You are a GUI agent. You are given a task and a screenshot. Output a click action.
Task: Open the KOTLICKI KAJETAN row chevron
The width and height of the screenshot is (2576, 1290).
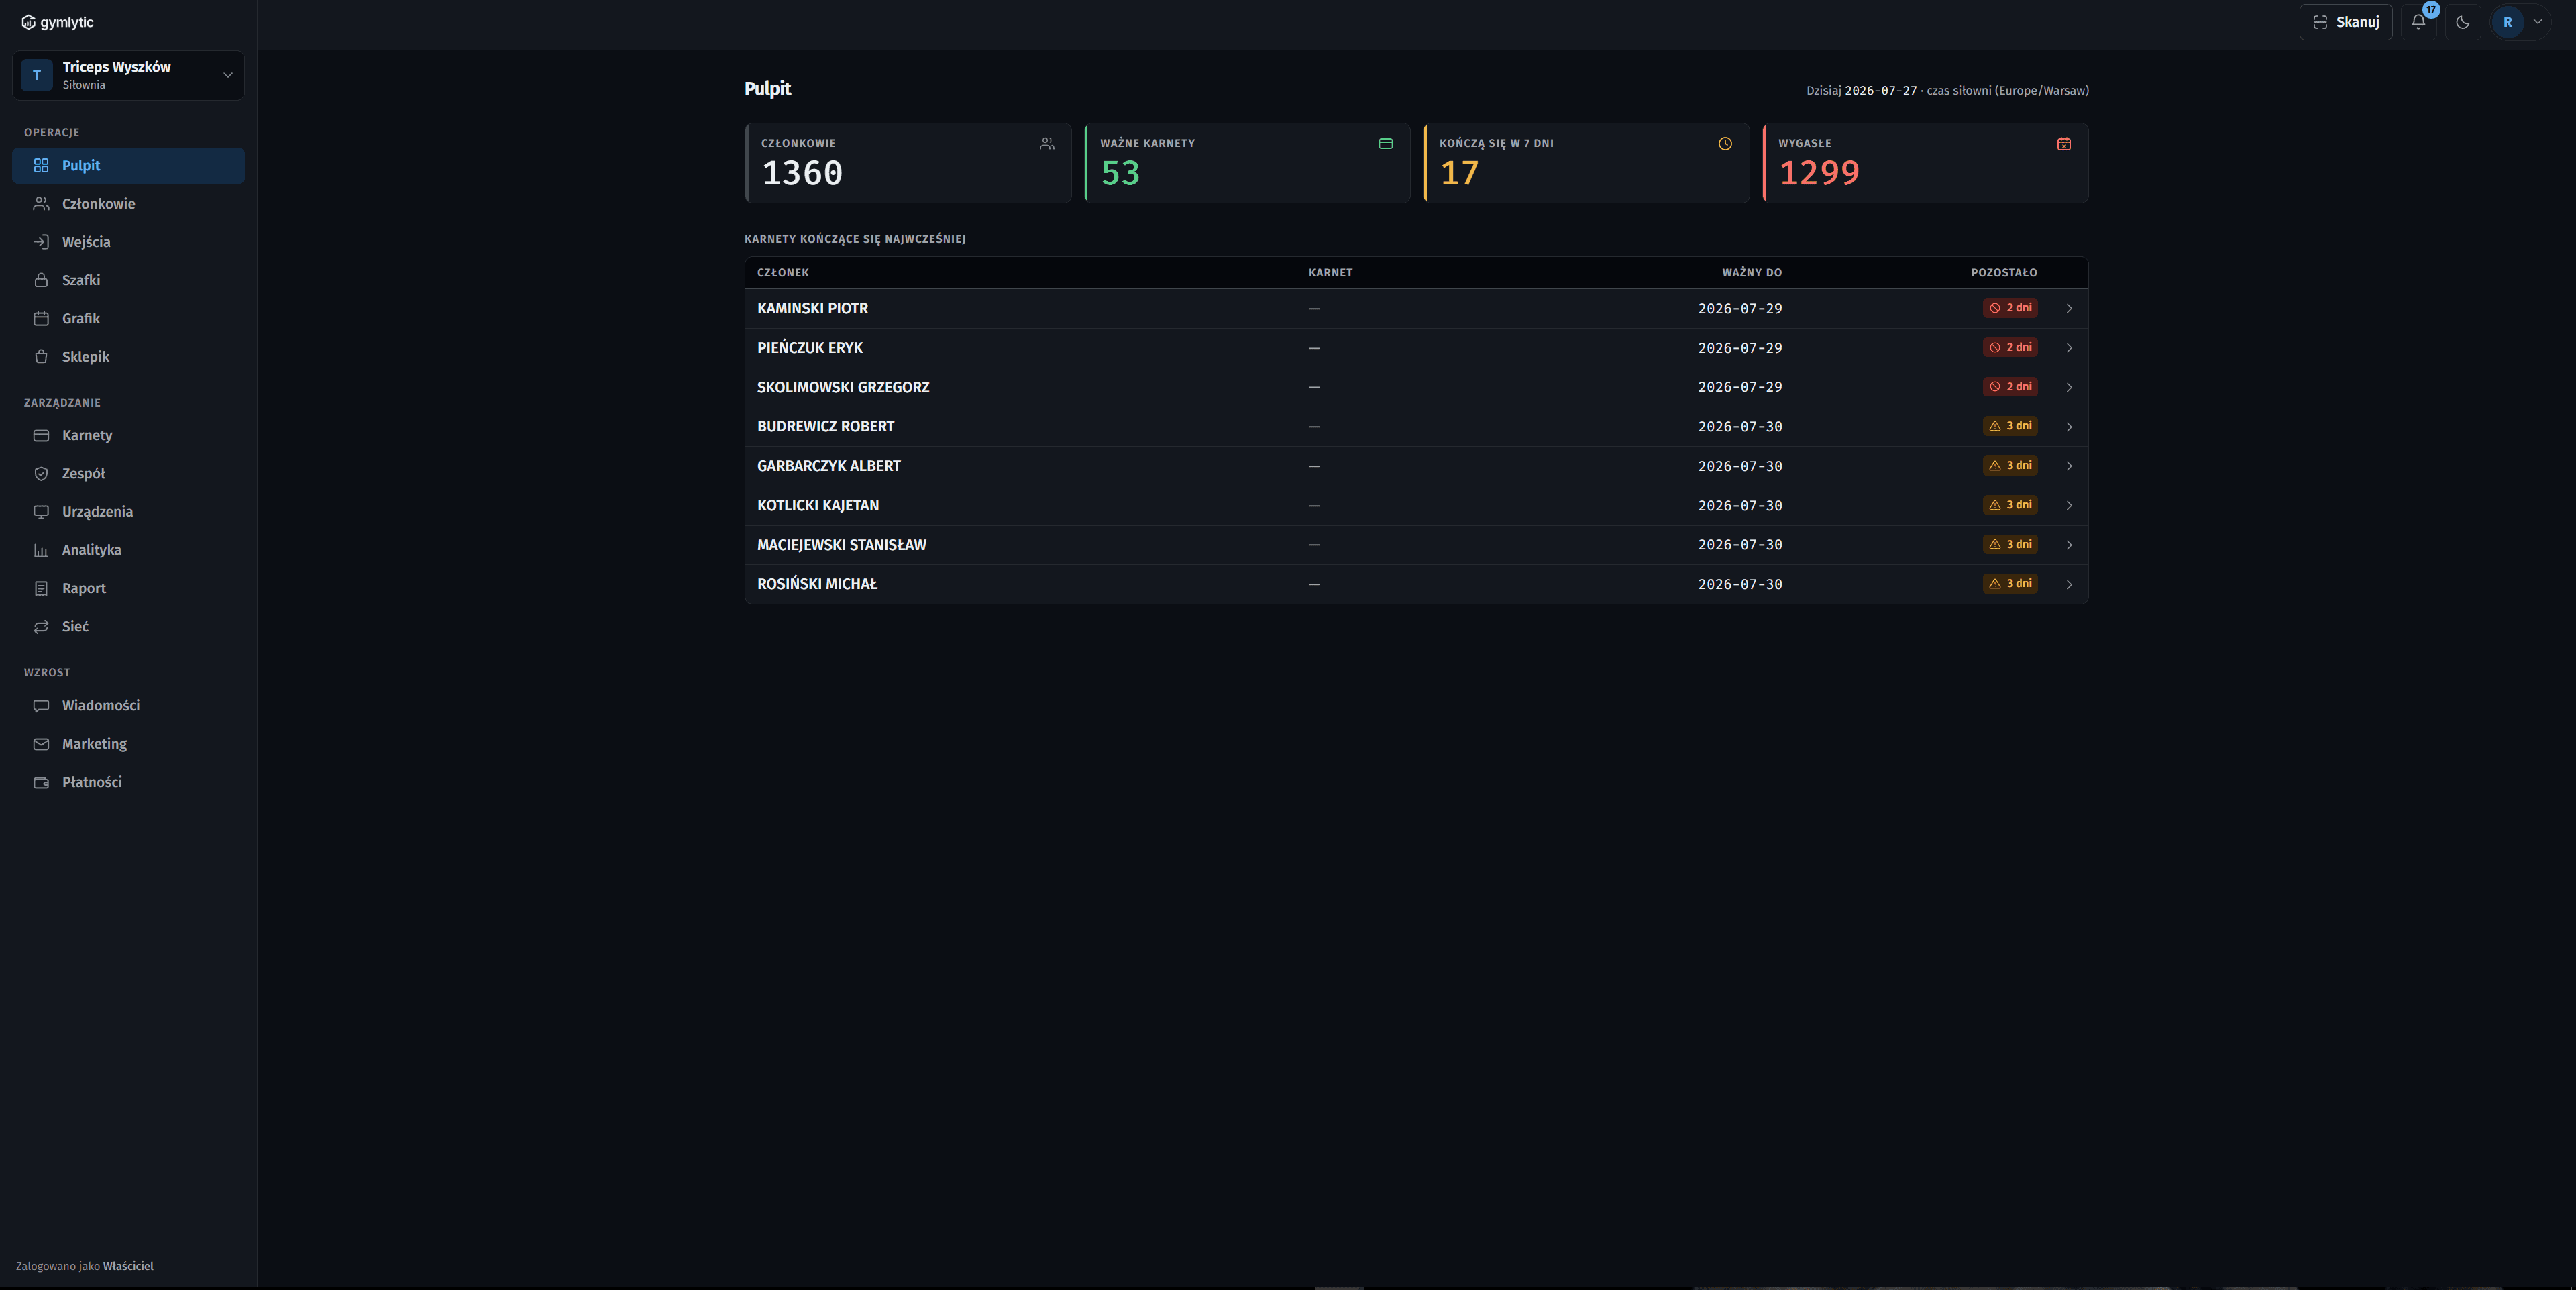tap(2069, 506)
